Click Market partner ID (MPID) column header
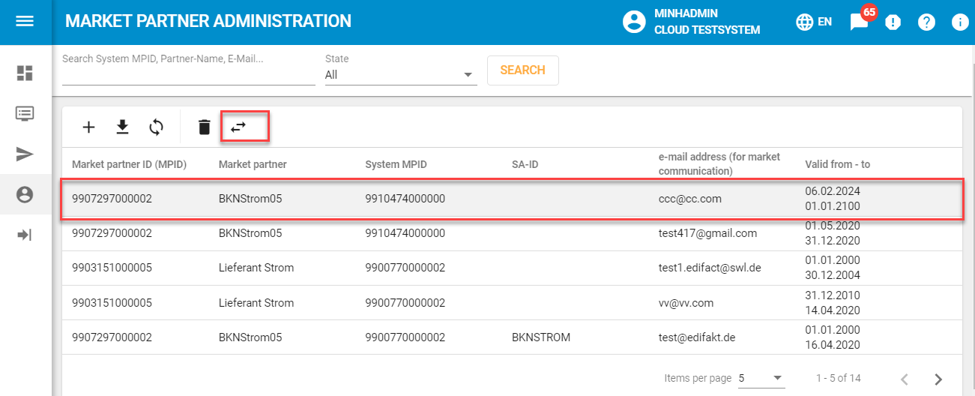Screen dimensions: 975x396 click(x=130, y=165)
